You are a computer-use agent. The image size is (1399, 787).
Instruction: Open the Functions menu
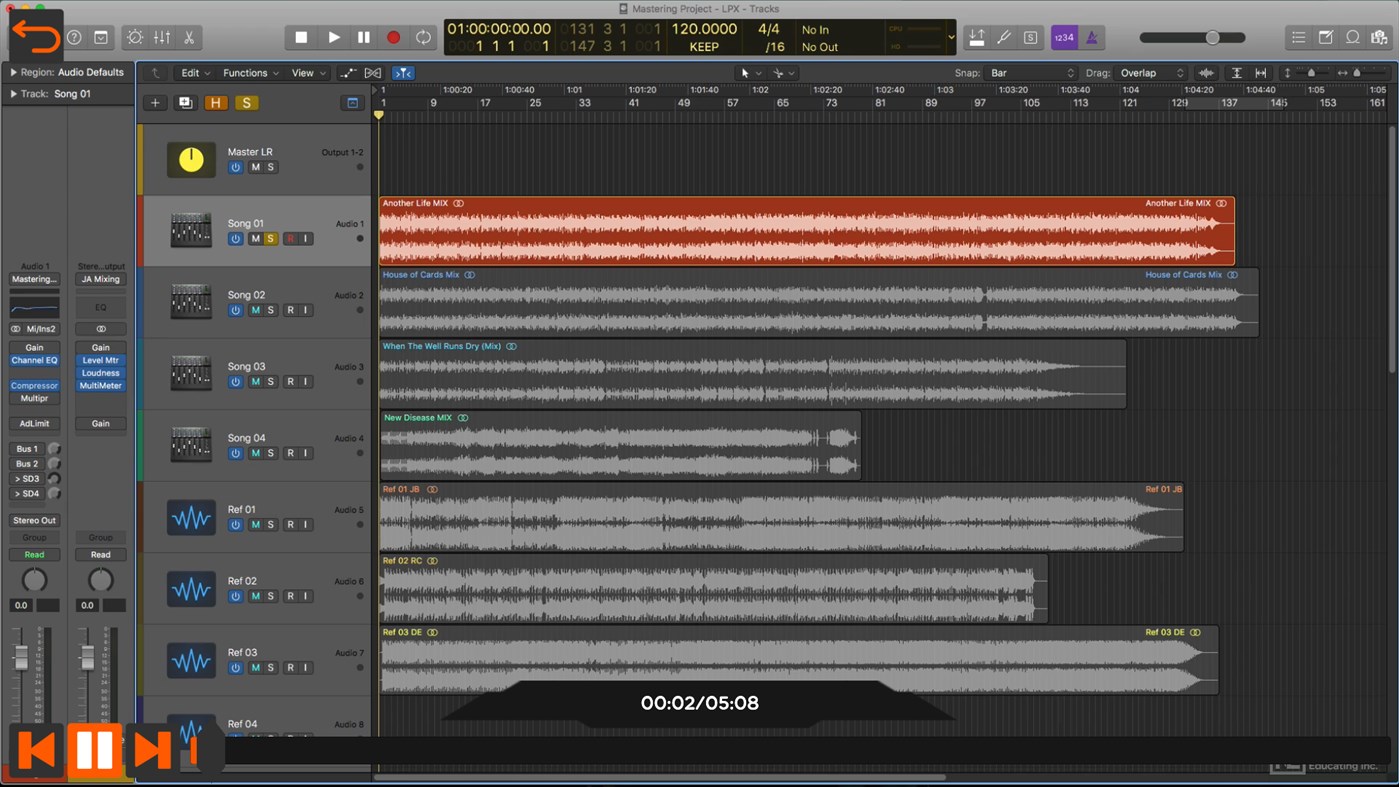point(250,73)
